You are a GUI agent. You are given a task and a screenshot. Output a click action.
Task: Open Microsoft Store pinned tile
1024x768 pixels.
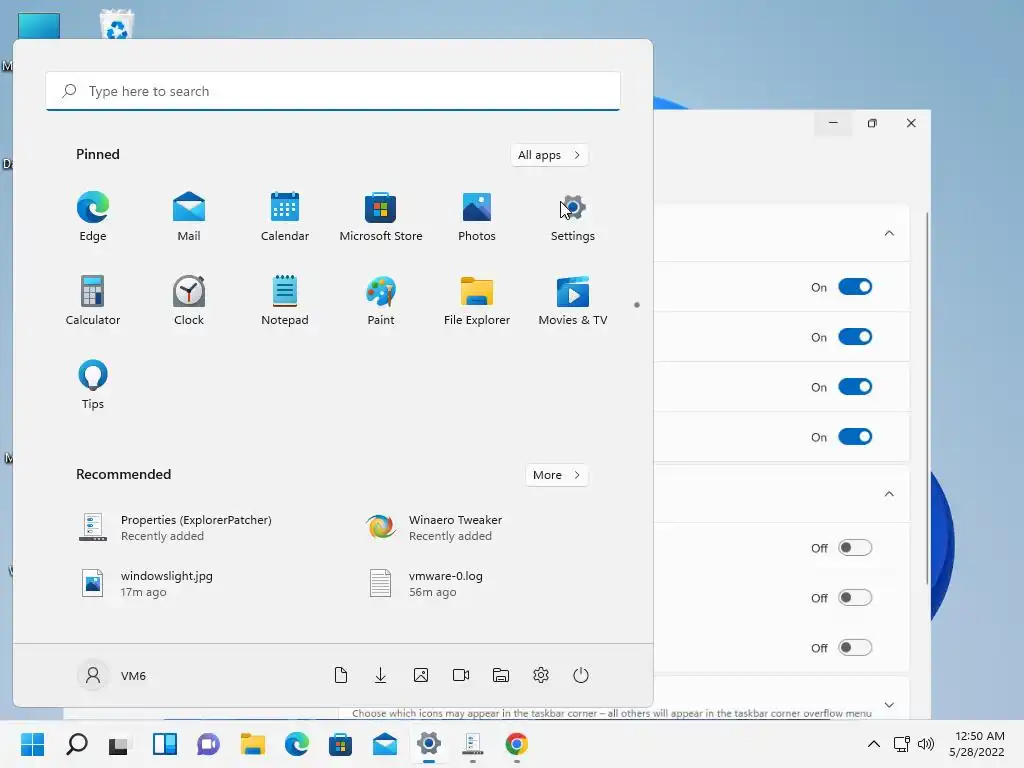click(381, 217)
